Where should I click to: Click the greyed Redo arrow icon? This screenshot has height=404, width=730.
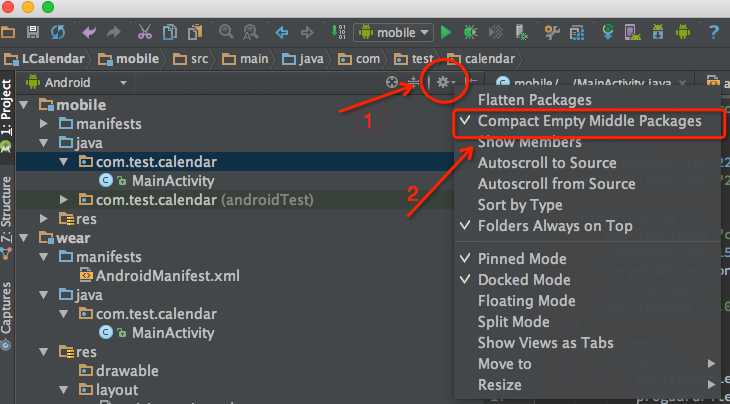point(113,32)
